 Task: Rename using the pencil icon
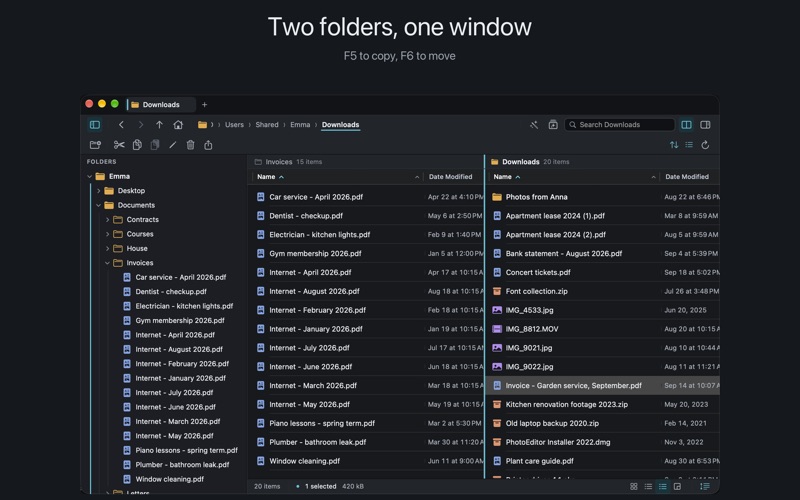(x=172, y=145)
